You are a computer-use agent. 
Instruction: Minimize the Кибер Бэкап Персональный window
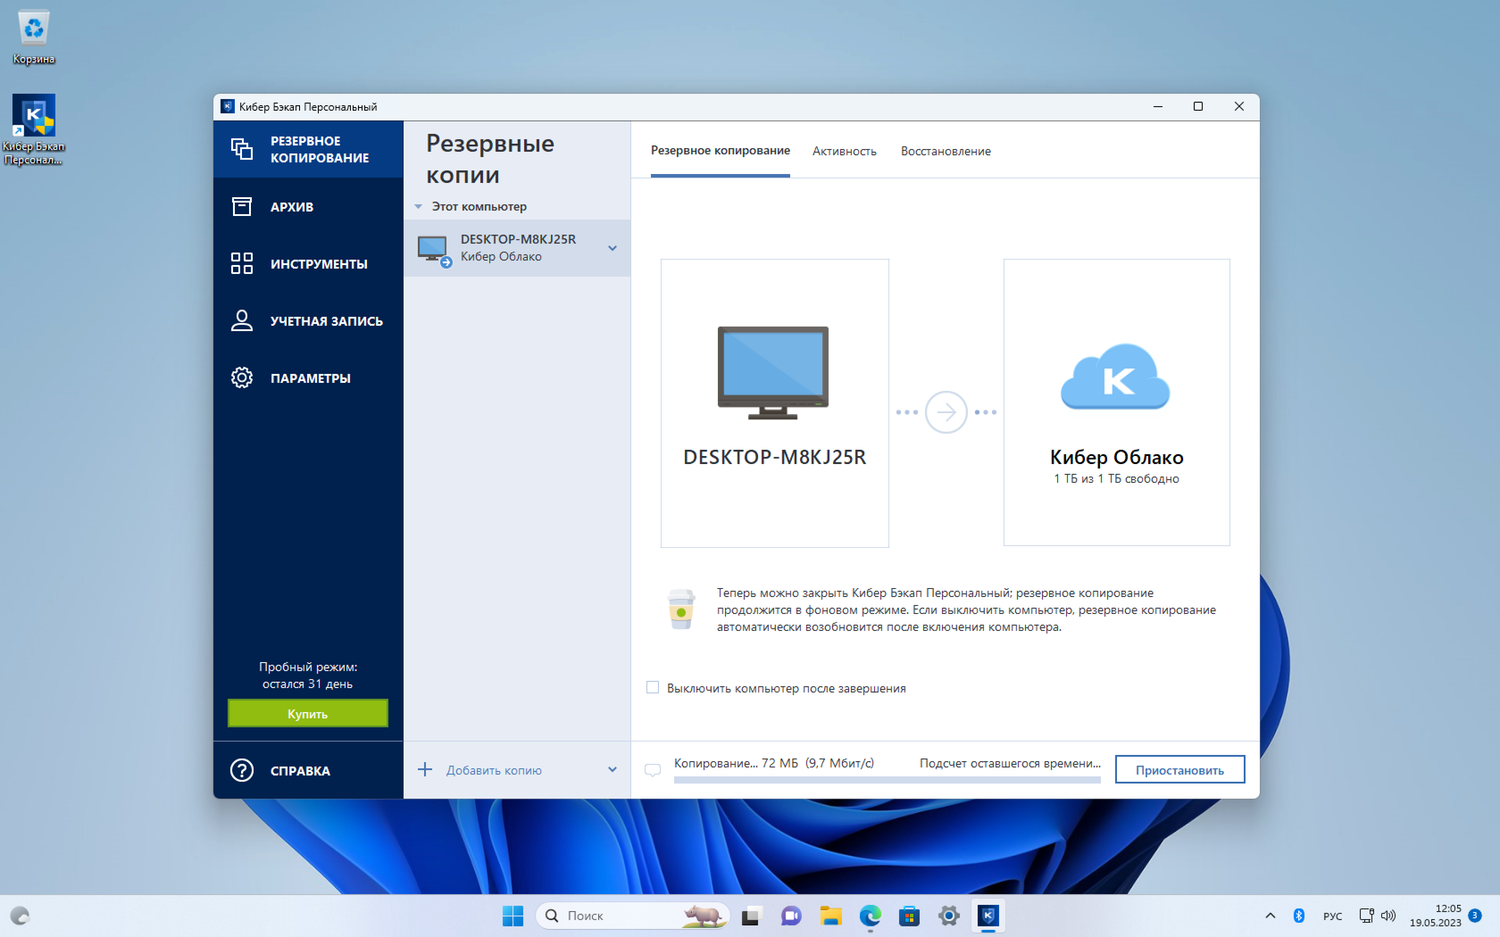[1158, 107]
